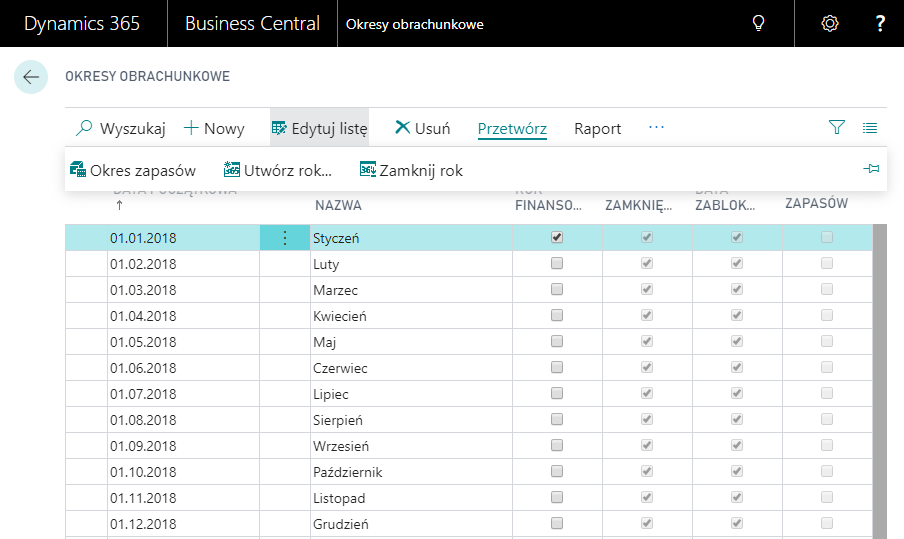
Task: Sort by the NAZWA column header
Action: coord(338,205)
